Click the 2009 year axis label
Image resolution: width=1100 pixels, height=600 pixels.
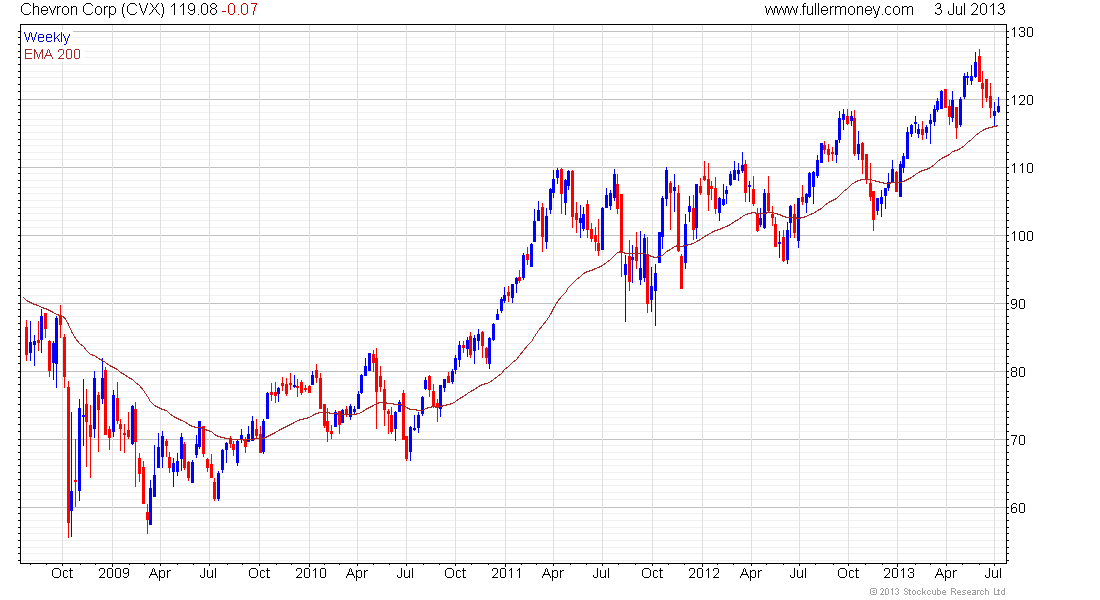pyautogui.click(x=114, y=573)
